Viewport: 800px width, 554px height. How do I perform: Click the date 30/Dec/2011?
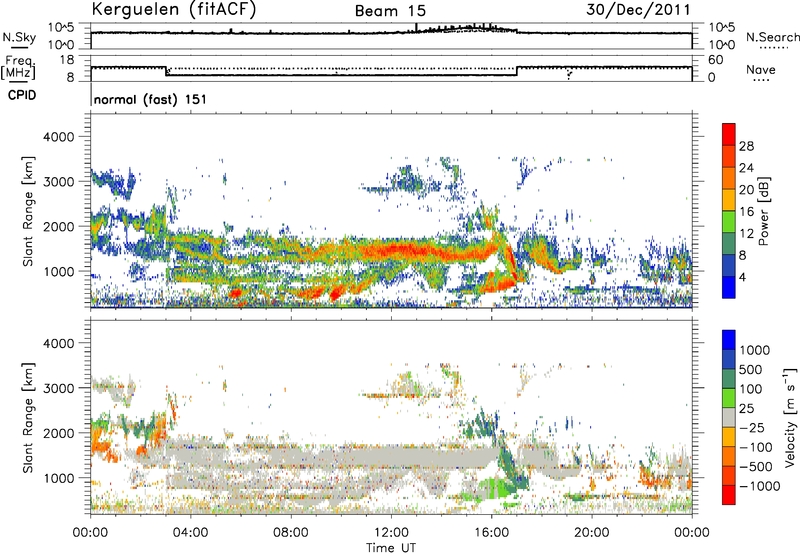click(638, 9)
